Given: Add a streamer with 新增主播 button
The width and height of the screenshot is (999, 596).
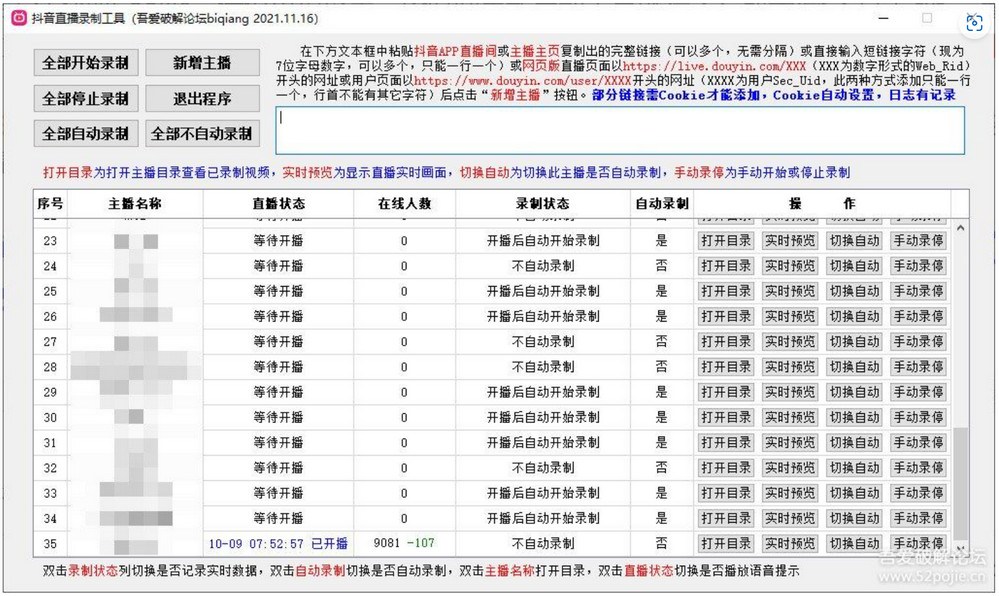Looking at the screenshot, I should (202, 62).
